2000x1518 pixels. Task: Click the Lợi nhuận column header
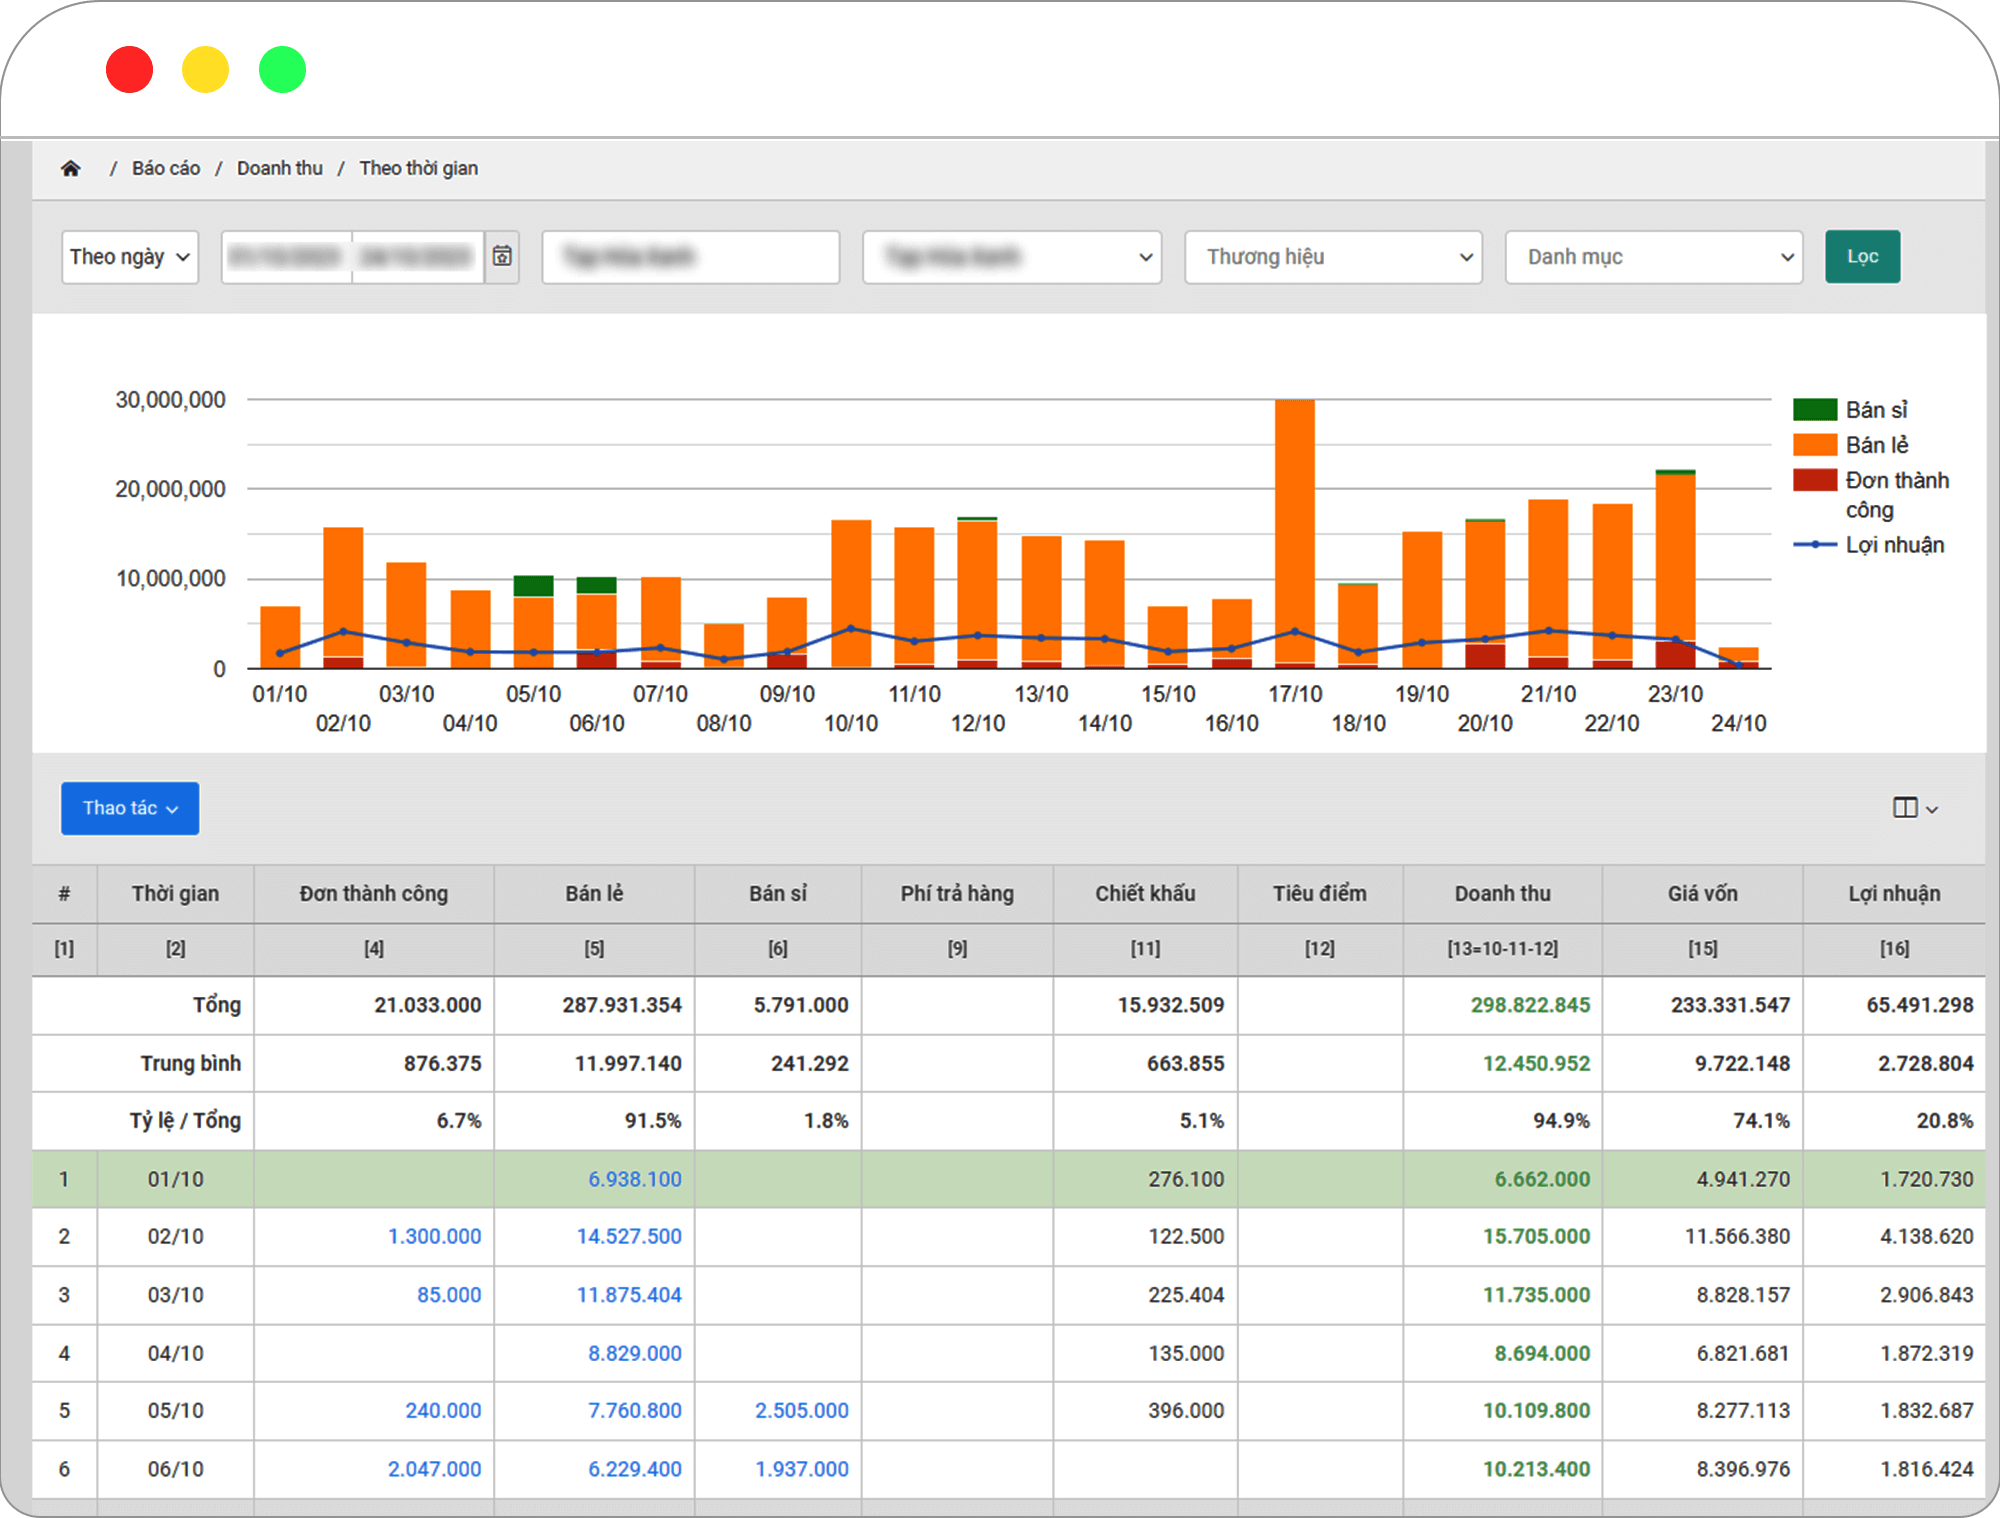point(1893,894)
